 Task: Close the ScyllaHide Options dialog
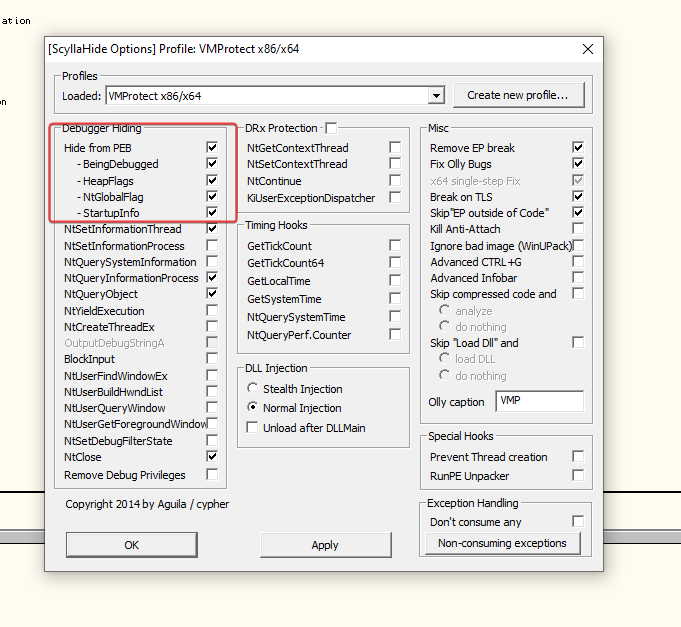(x=588, y=49)
